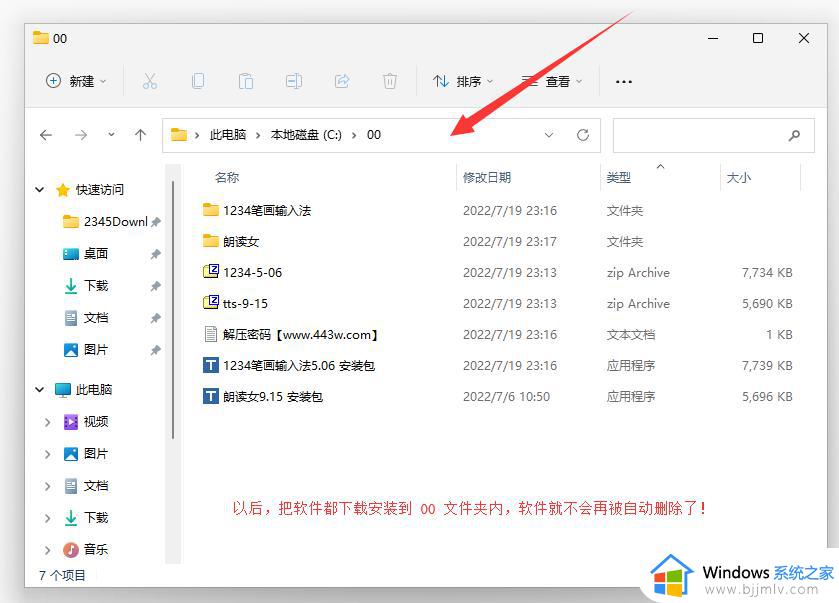The width and height of the screenshot is (839, 603).
Task: Select file name tts-9-15
Action: (x=245, y=303)
